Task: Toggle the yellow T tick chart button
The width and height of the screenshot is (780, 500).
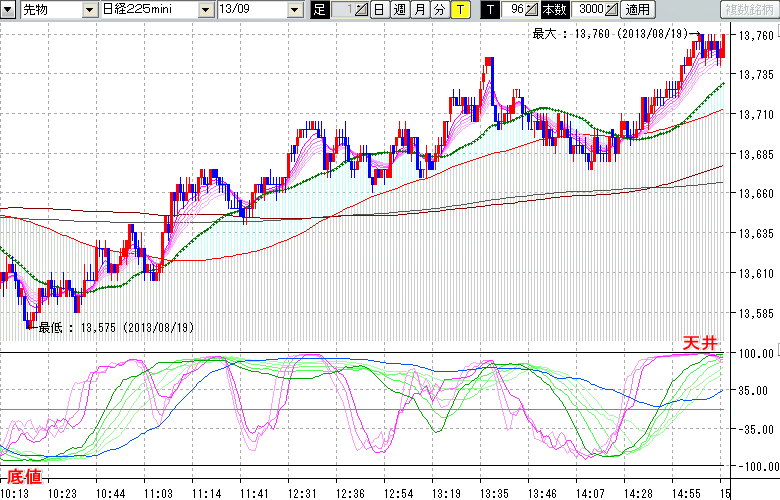Action: 459,9
